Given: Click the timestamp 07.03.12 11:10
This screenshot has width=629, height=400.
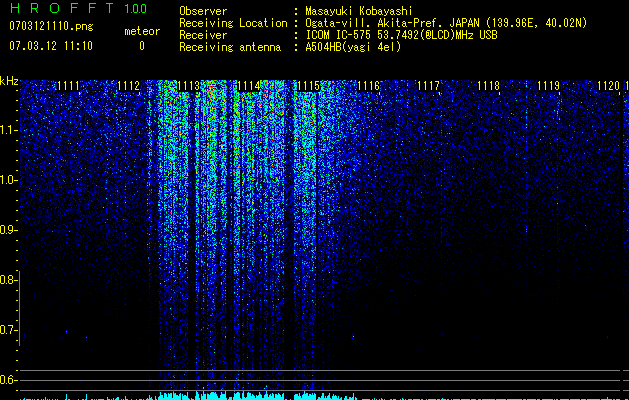Looking at the screenshot, I should tap(51, 46).
